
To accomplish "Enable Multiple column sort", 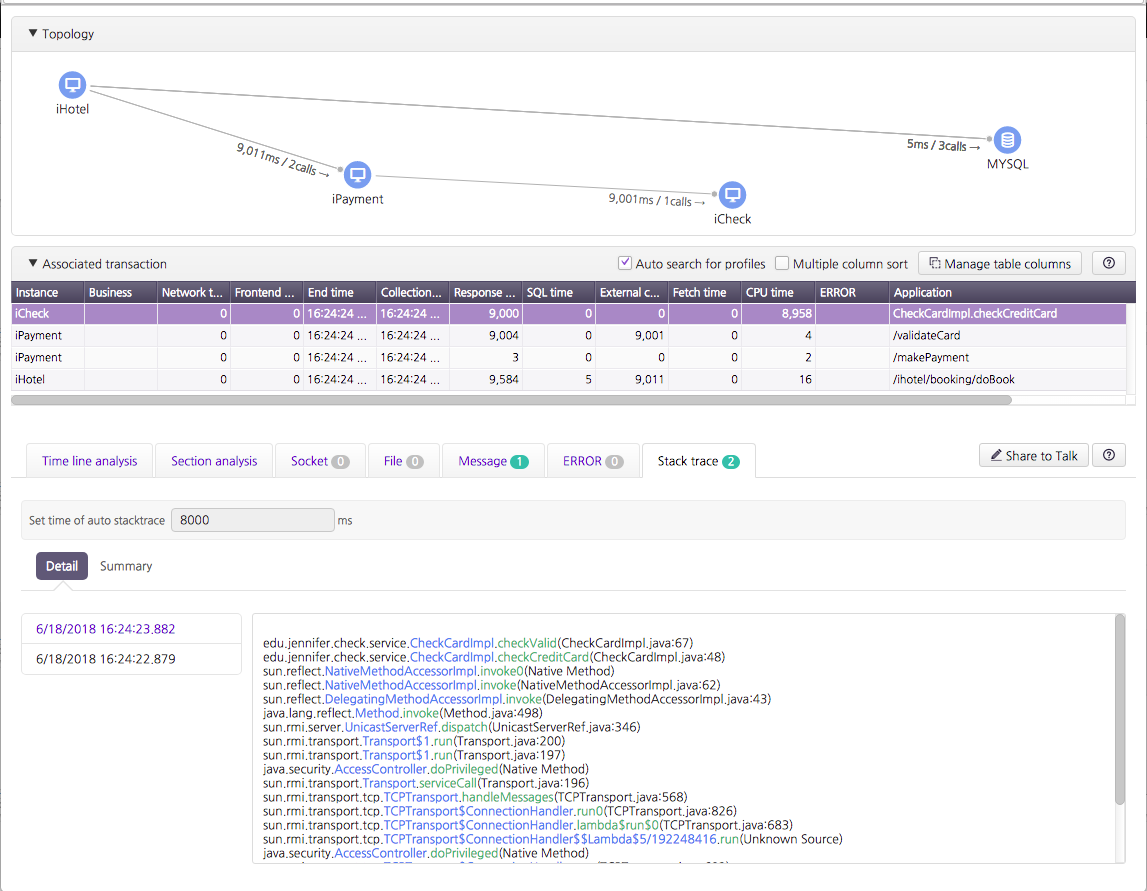I will pyautogui.click(x=783, y=263).
